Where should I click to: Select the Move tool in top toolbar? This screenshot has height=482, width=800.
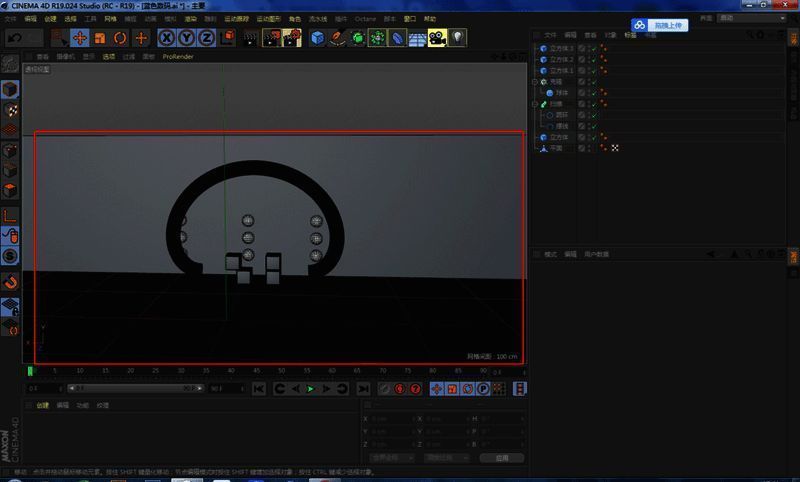point(80,38)
